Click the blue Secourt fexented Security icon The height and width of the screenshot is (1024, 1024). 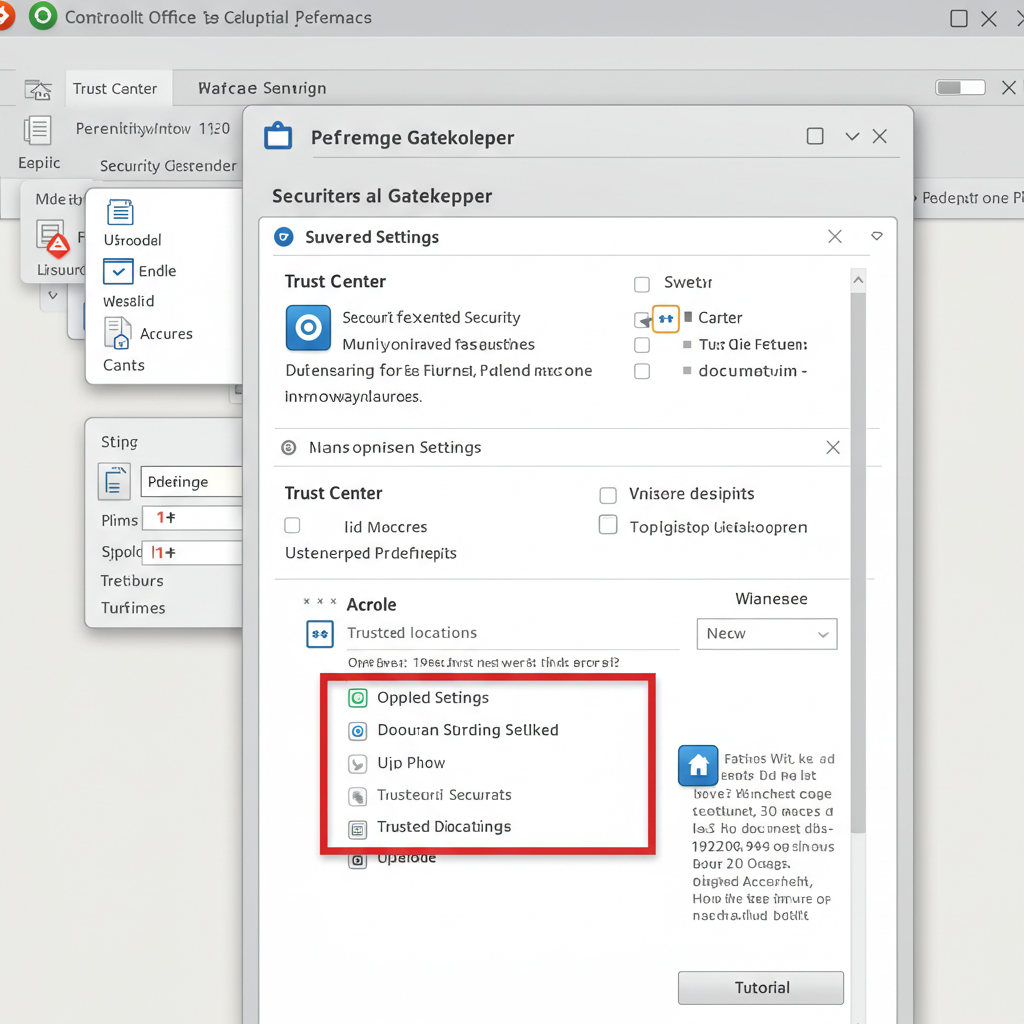click(x=308, y=327)
